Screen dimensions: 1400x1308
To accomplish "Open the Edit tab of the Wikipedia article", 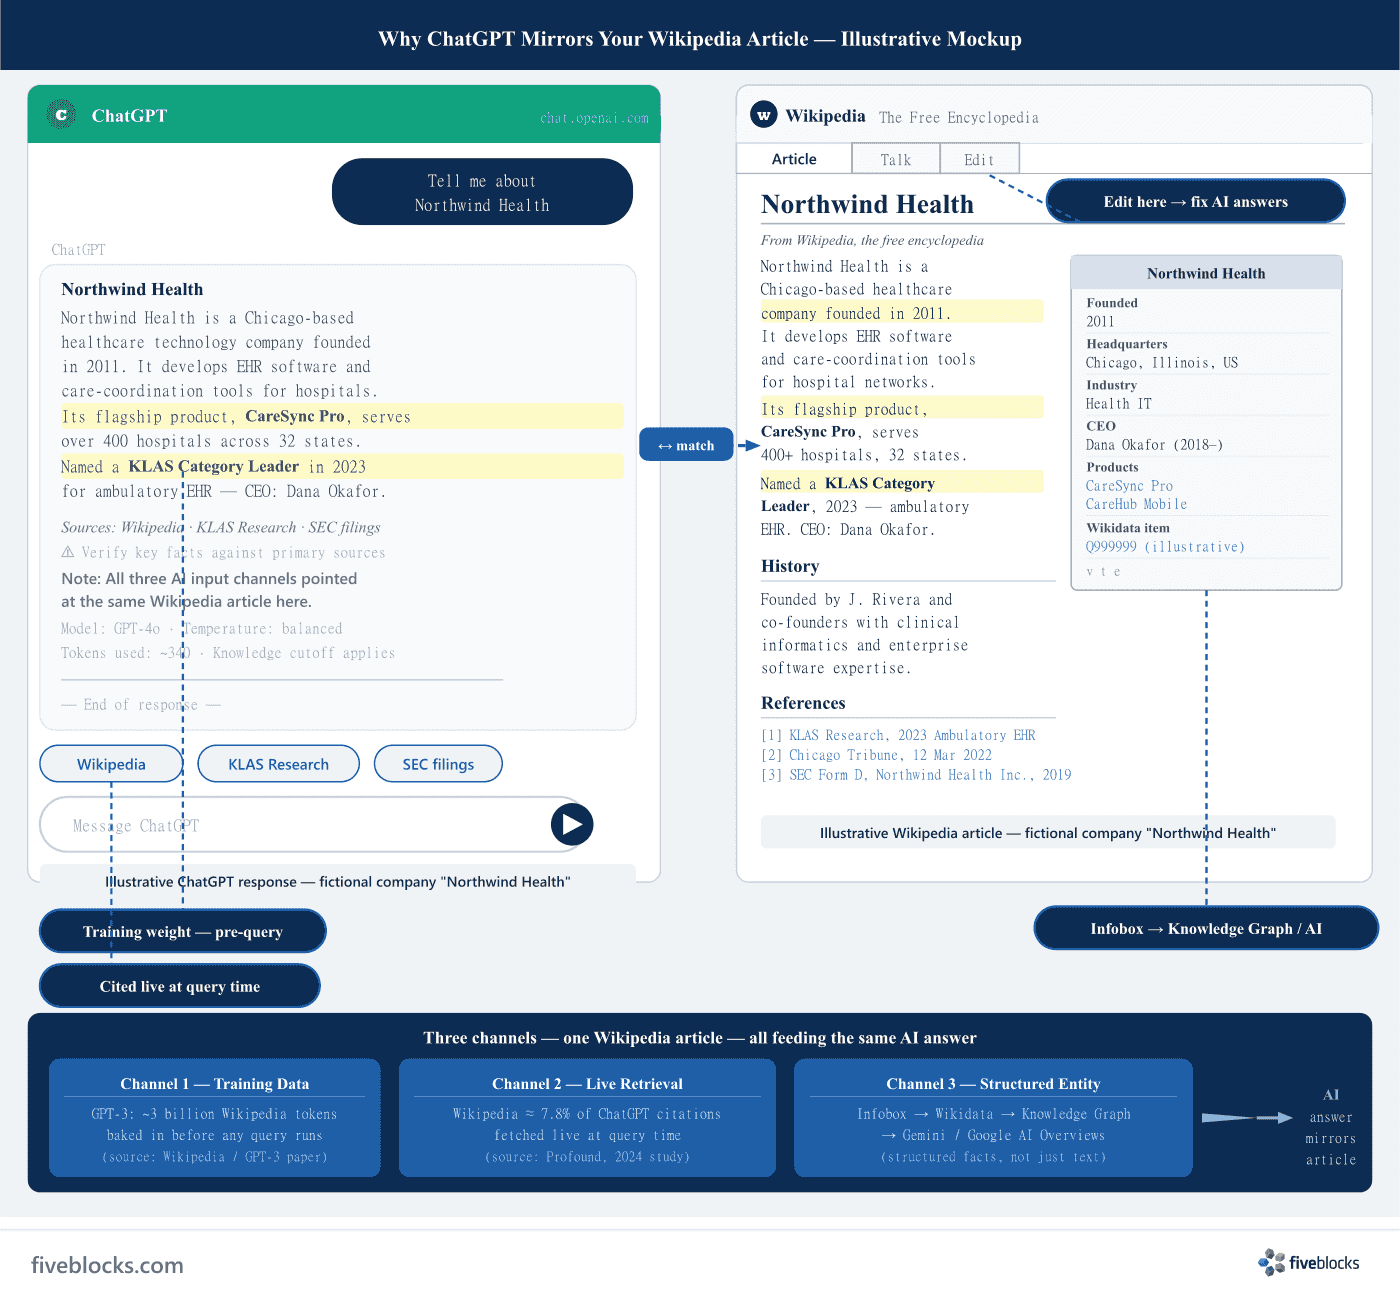I will point(979,159).
